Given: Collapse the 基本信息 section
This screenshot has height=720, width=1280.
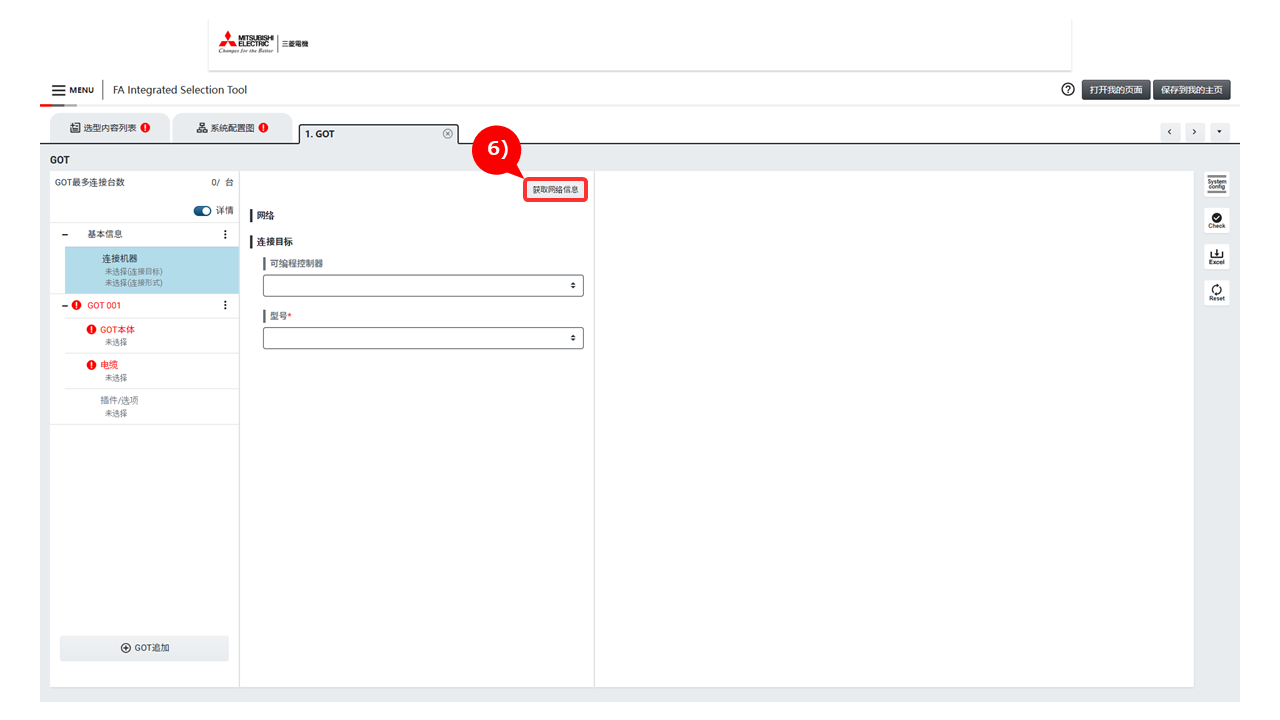Looking at the screenshot, I should click(x=65, y=234).
